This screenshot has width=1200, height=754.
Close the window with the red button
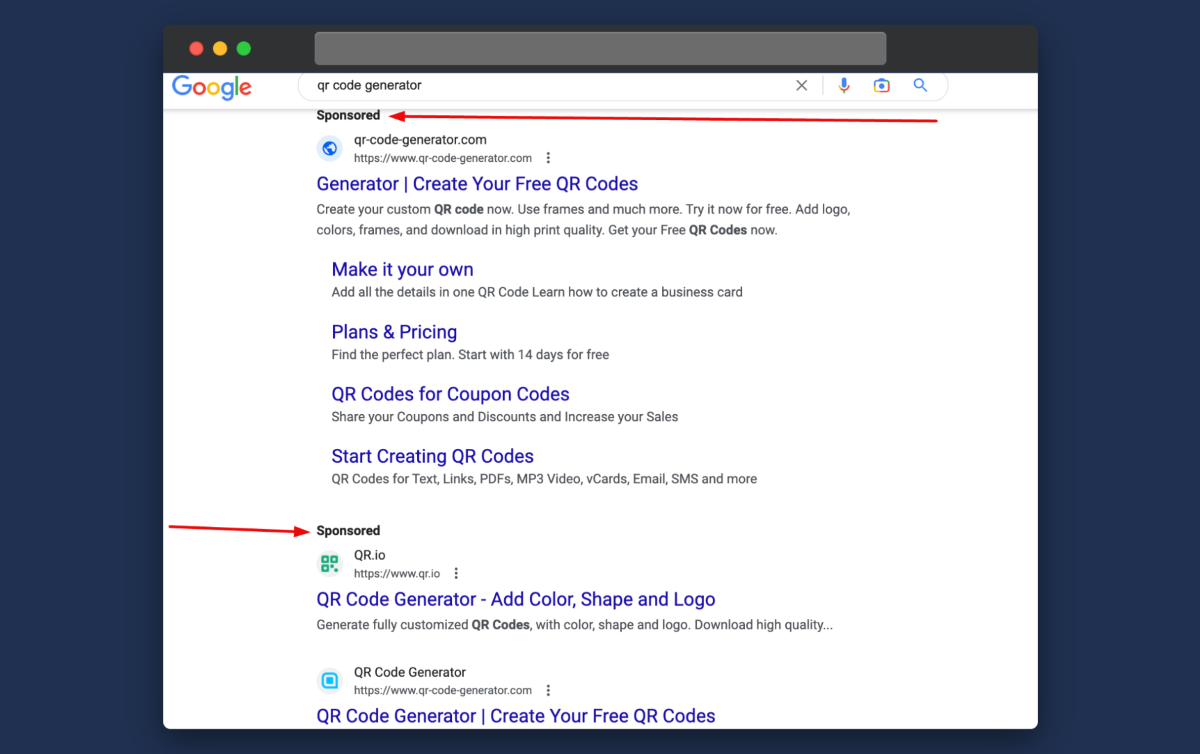[196, 48]
